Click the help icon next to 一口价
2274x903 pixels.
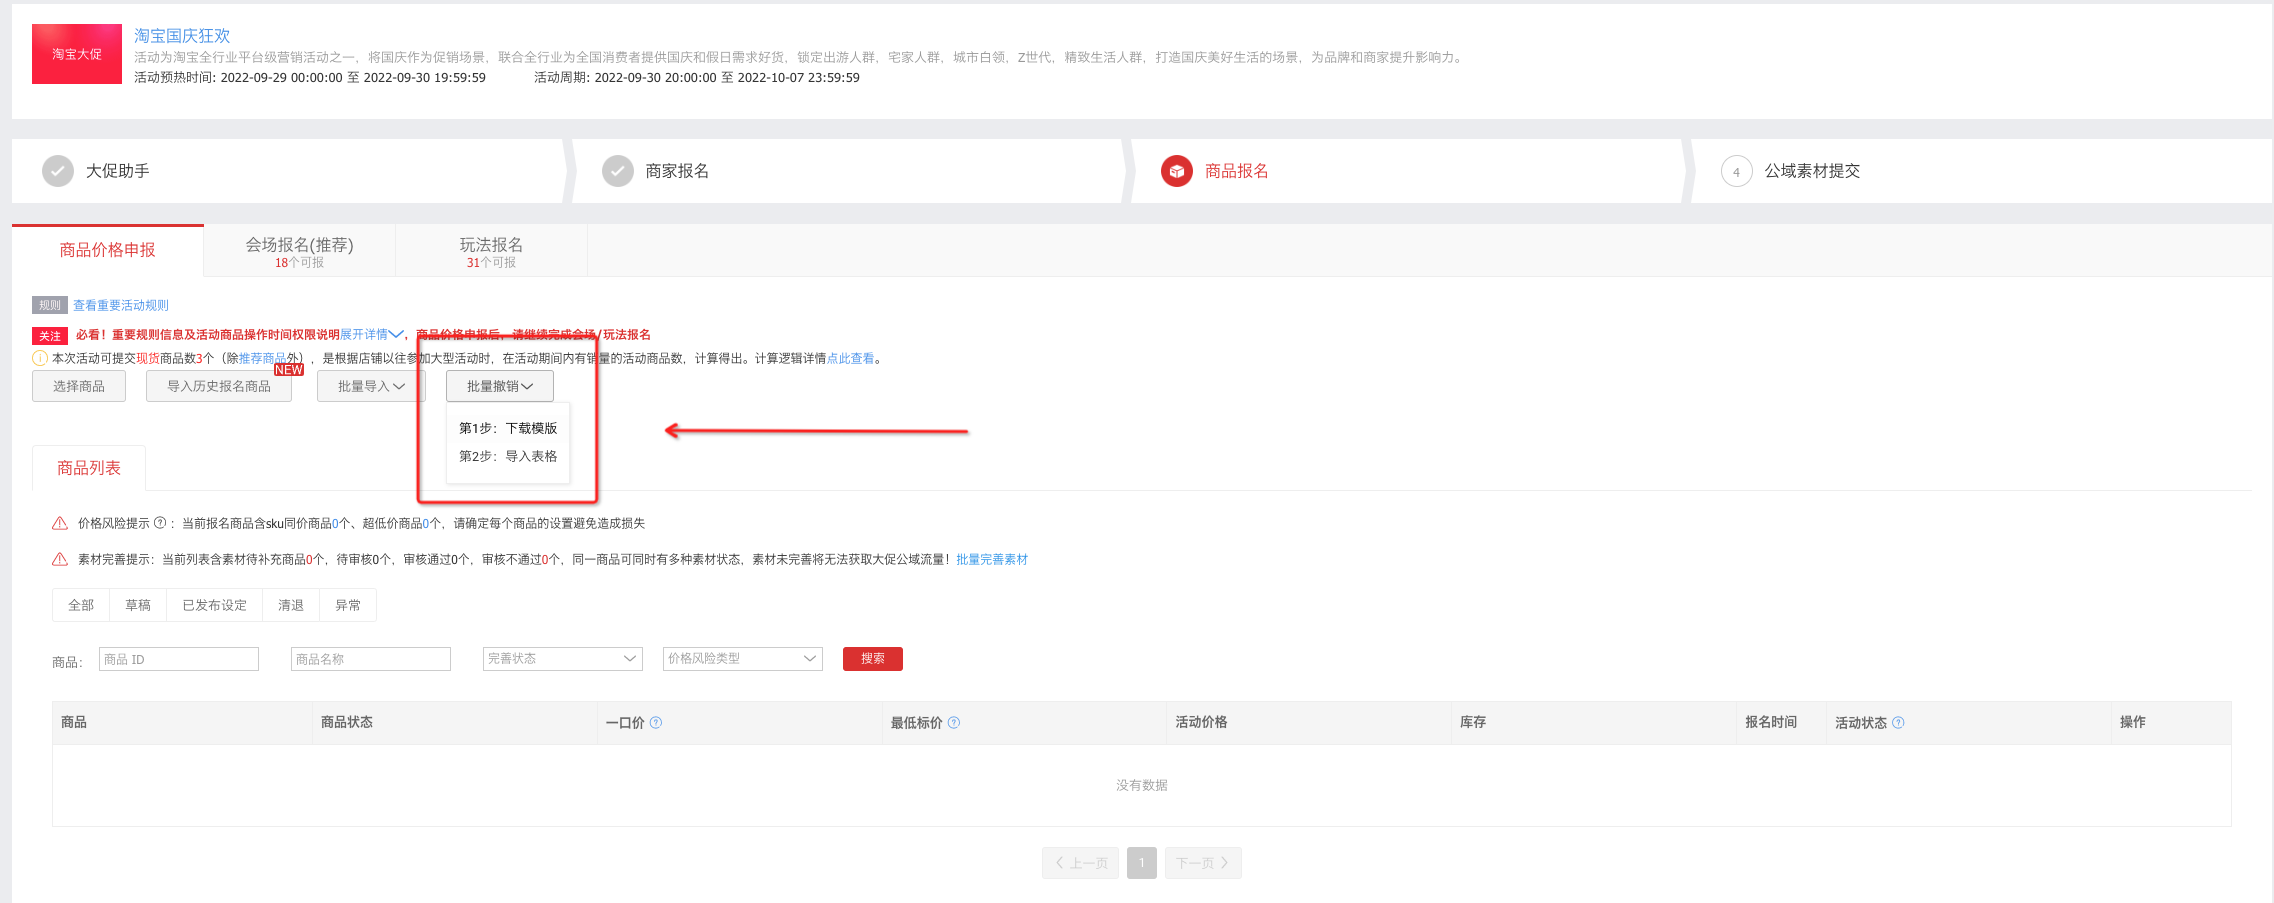tap(656, 722)
